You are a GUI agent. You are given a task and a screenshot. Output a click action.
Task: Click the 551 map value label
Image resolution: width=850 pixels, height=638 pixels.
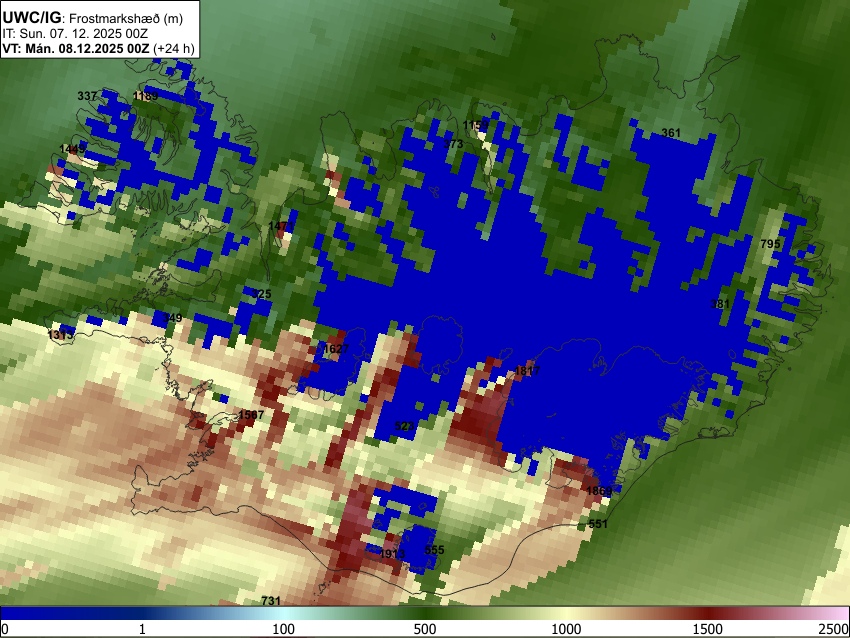tap(598, 524)
